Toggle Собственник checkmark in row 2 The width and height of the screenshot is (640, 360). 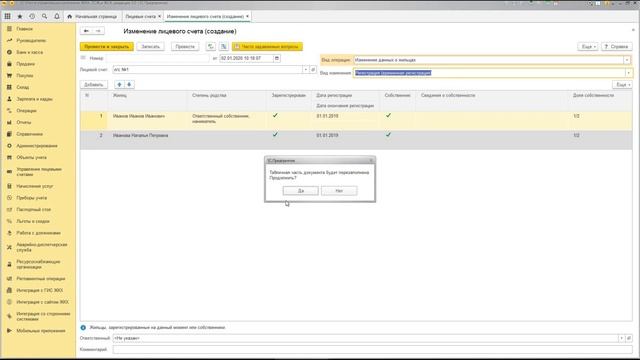[388, 134]
